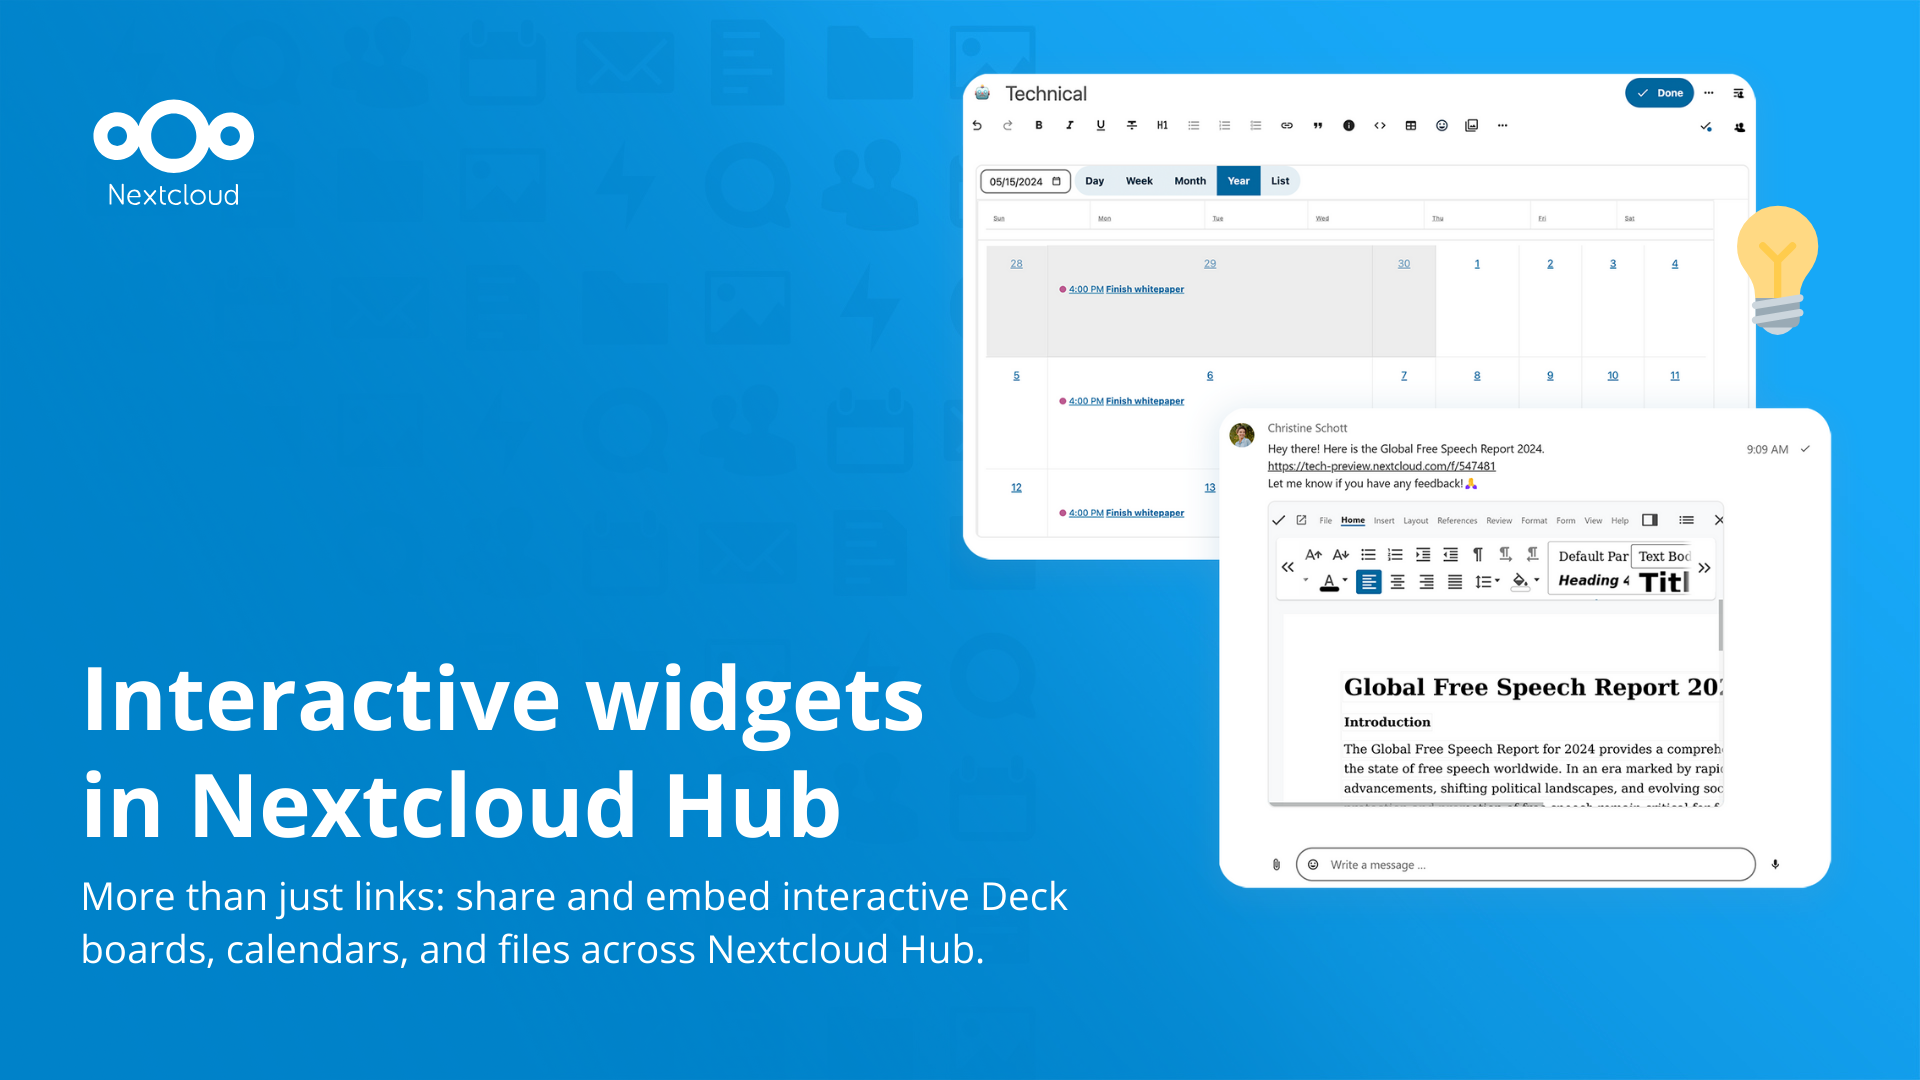
Task: Click the link insert icon
Action: [1287, 125]
